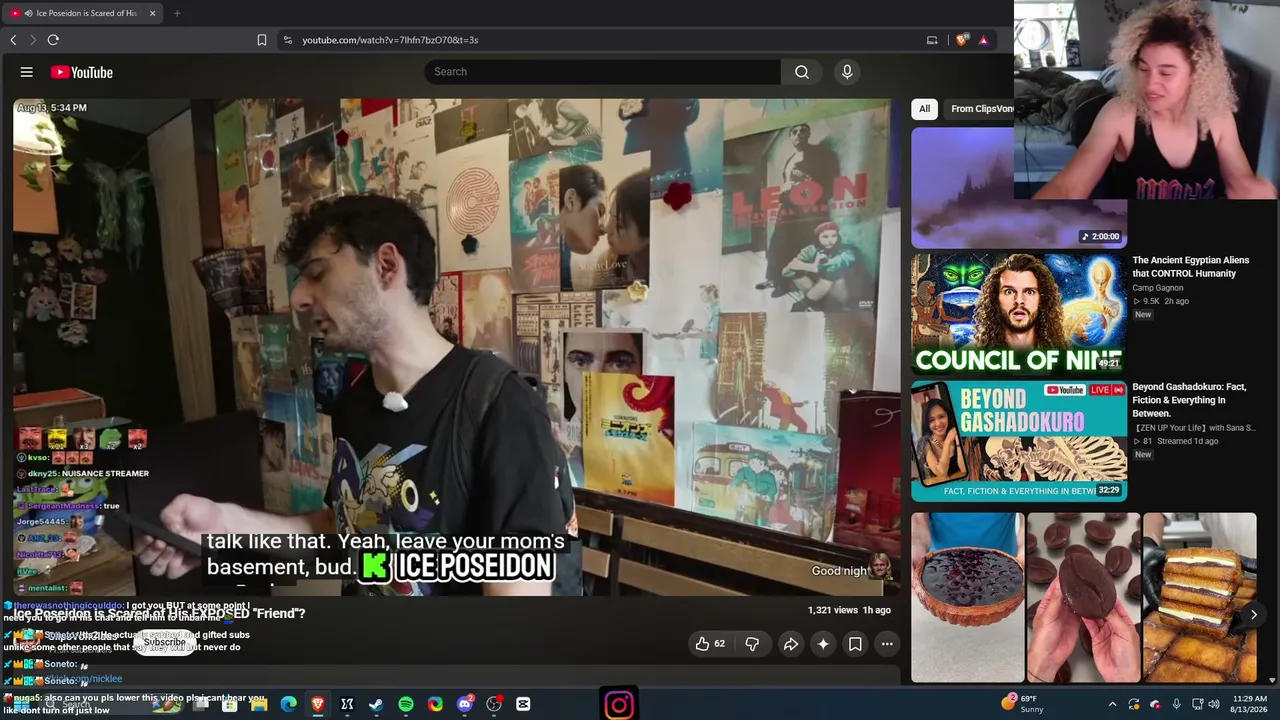
Task: Open the site information icon beside the URL
Action: coord(288,40)
